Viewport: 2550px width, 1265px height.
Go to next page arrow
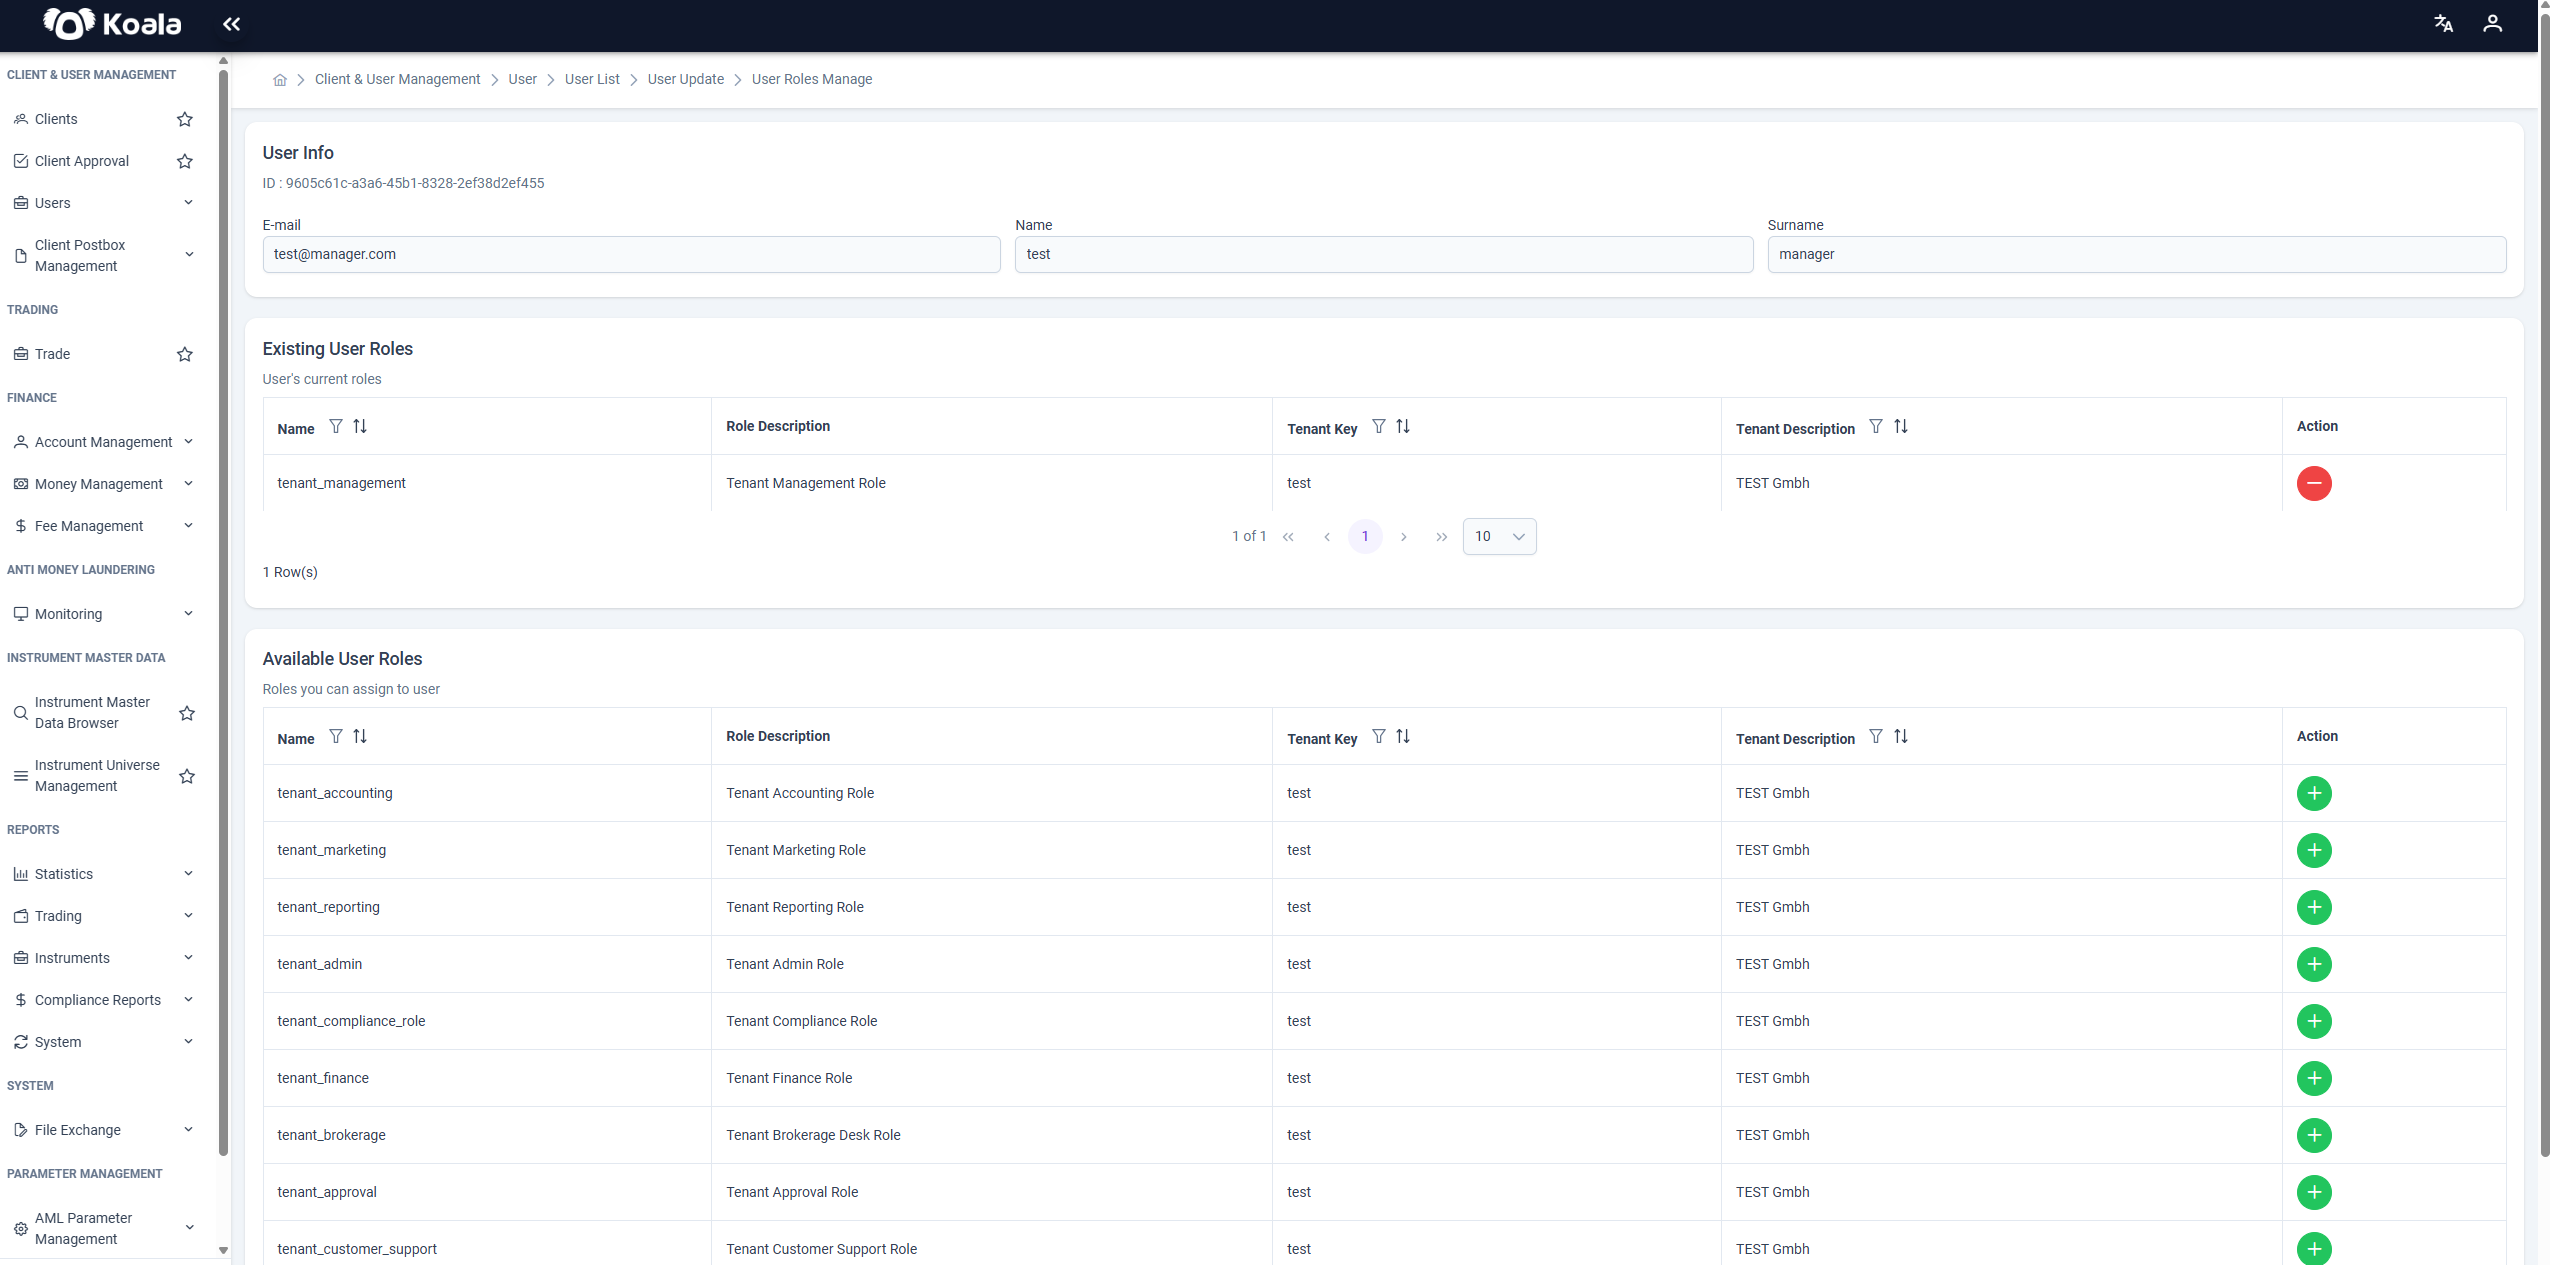pyautogui.click(x=1403, y=537)
